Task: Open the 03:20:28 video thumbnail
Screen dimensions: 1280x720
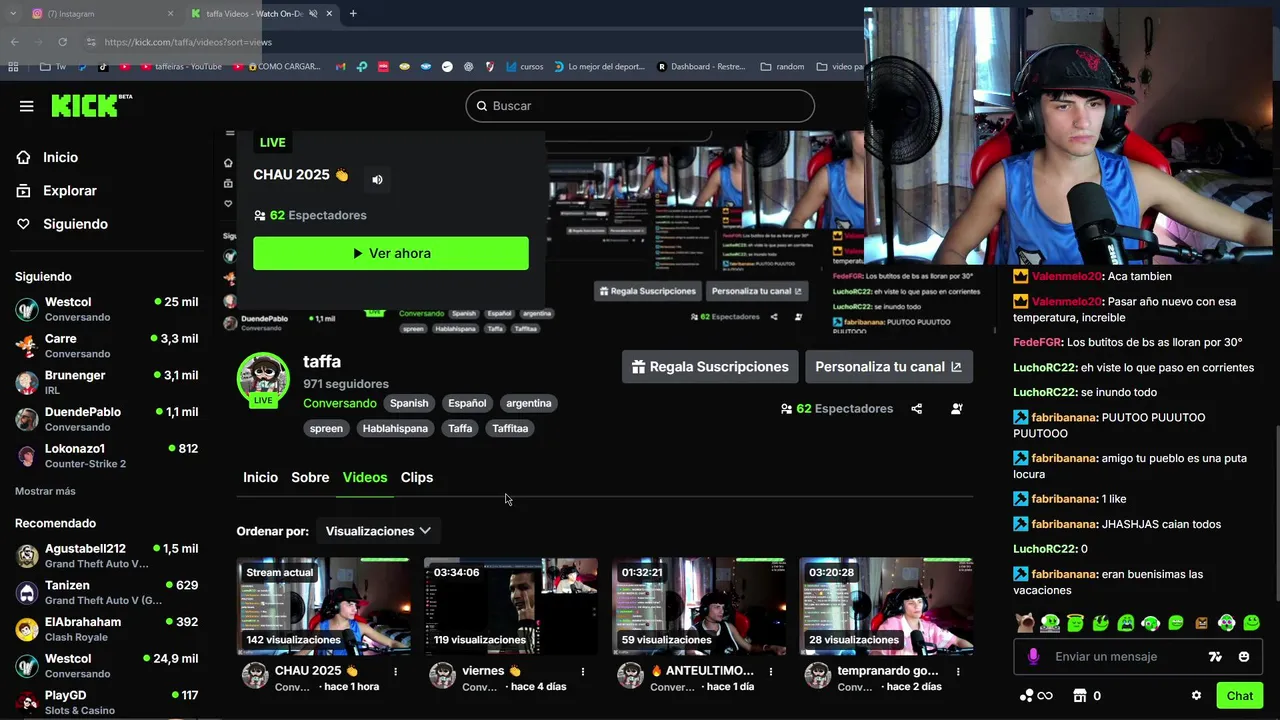Action: tap(886, 606)
